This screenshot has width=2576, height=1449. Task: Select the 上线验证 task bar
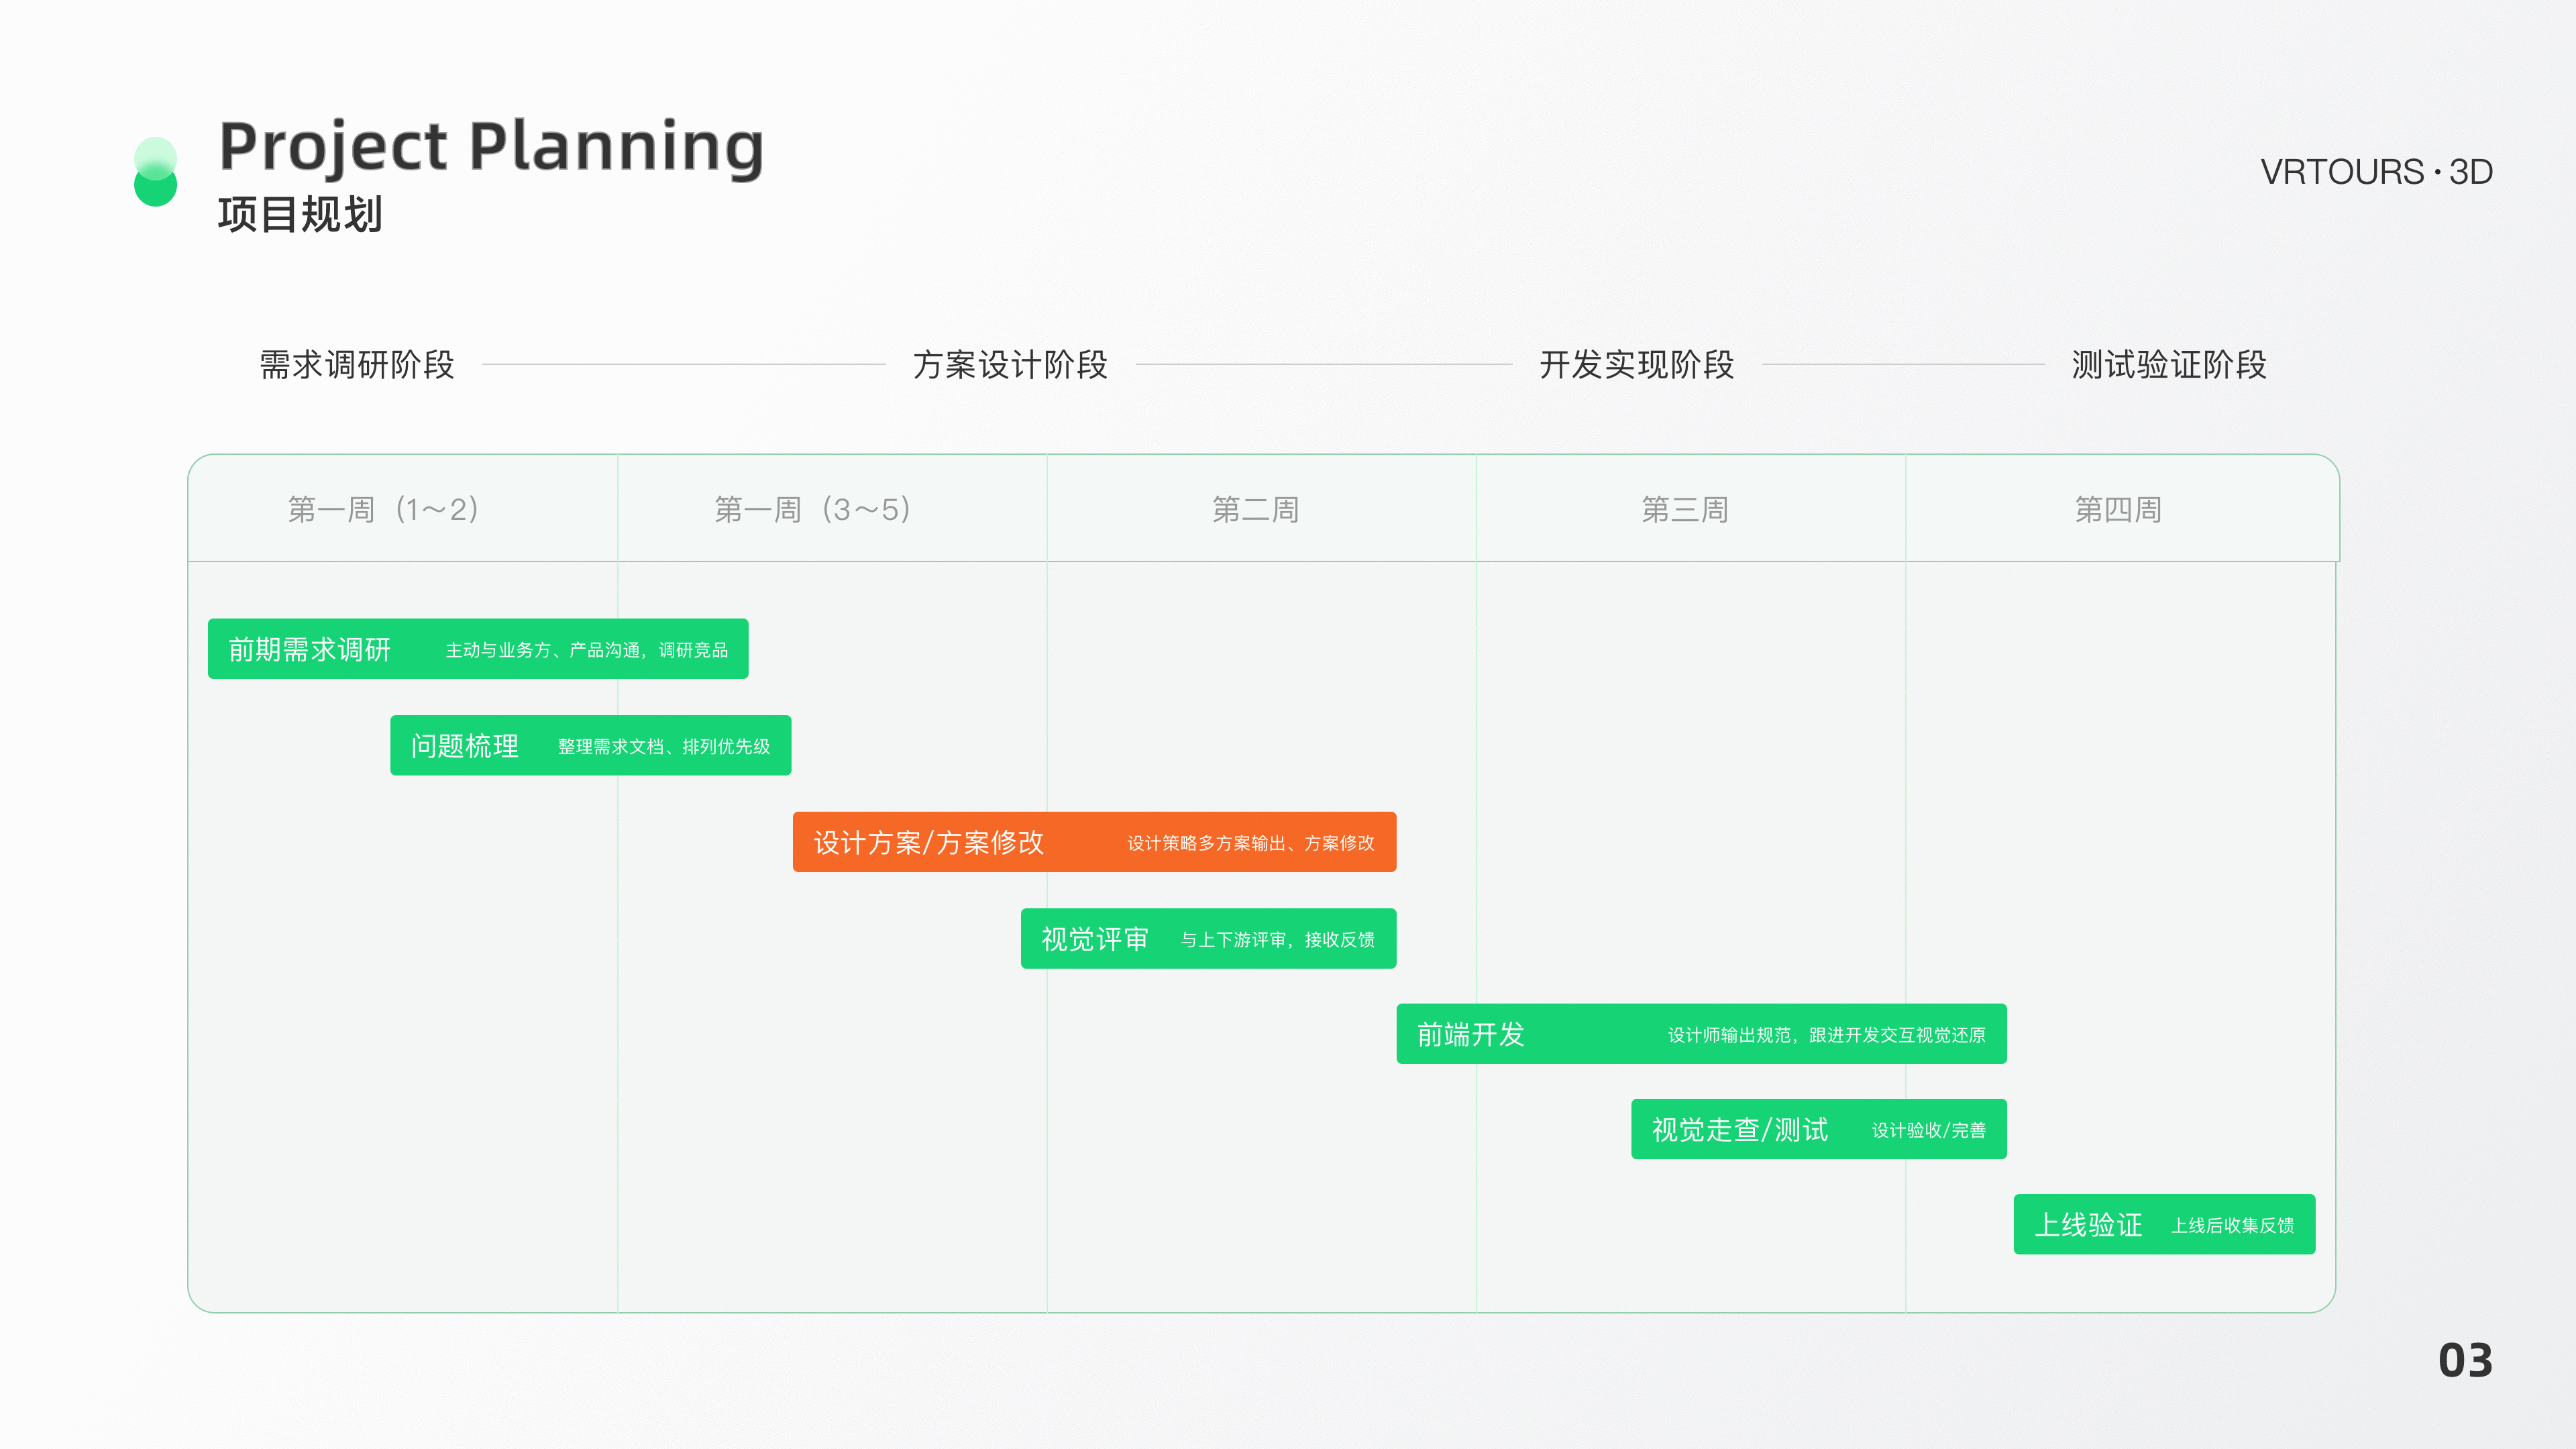2164,1224
